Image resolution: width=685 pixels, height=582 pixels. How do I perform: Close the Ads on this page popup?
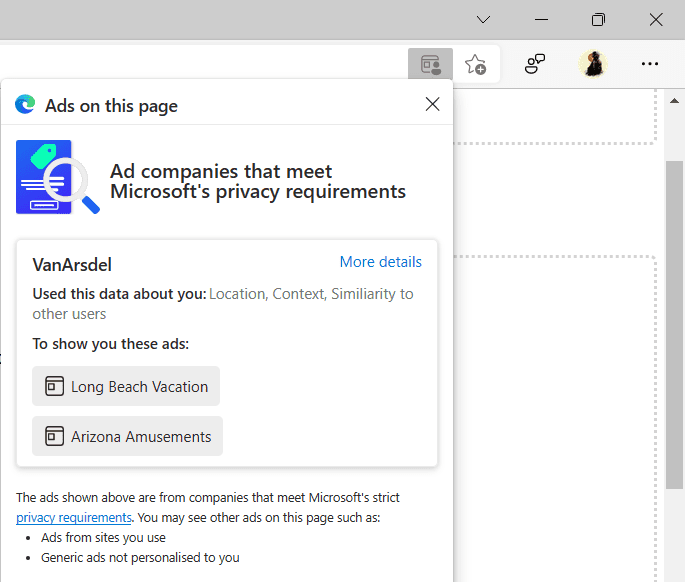tap(432, 104)
